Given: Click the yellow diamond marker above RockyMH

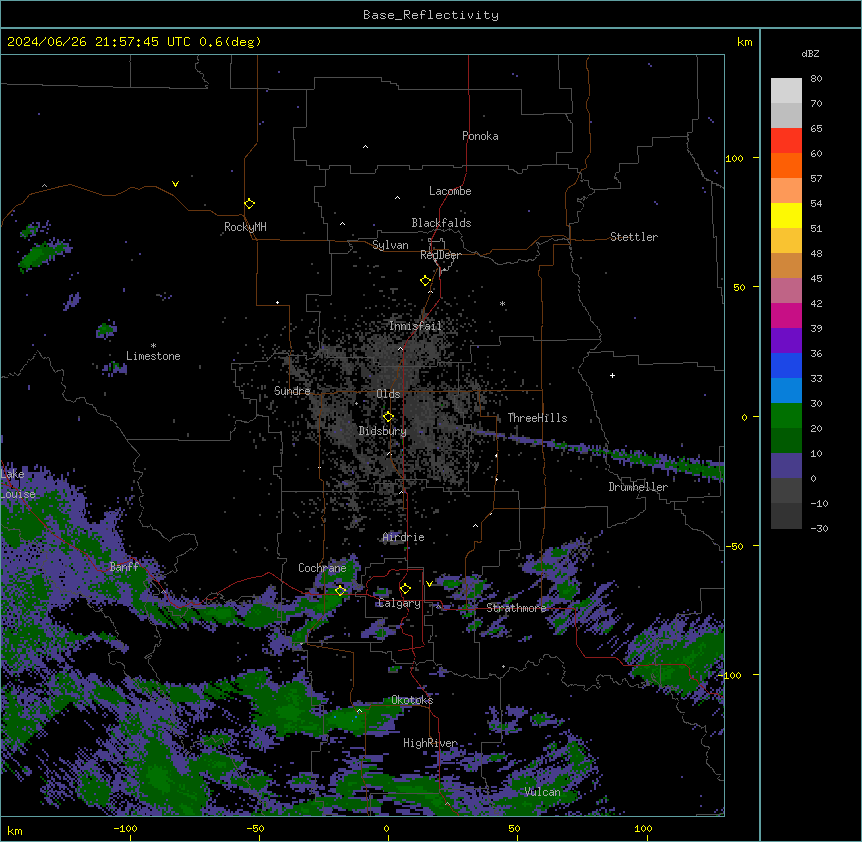Looking at the screenshot, I should [249, 204].
